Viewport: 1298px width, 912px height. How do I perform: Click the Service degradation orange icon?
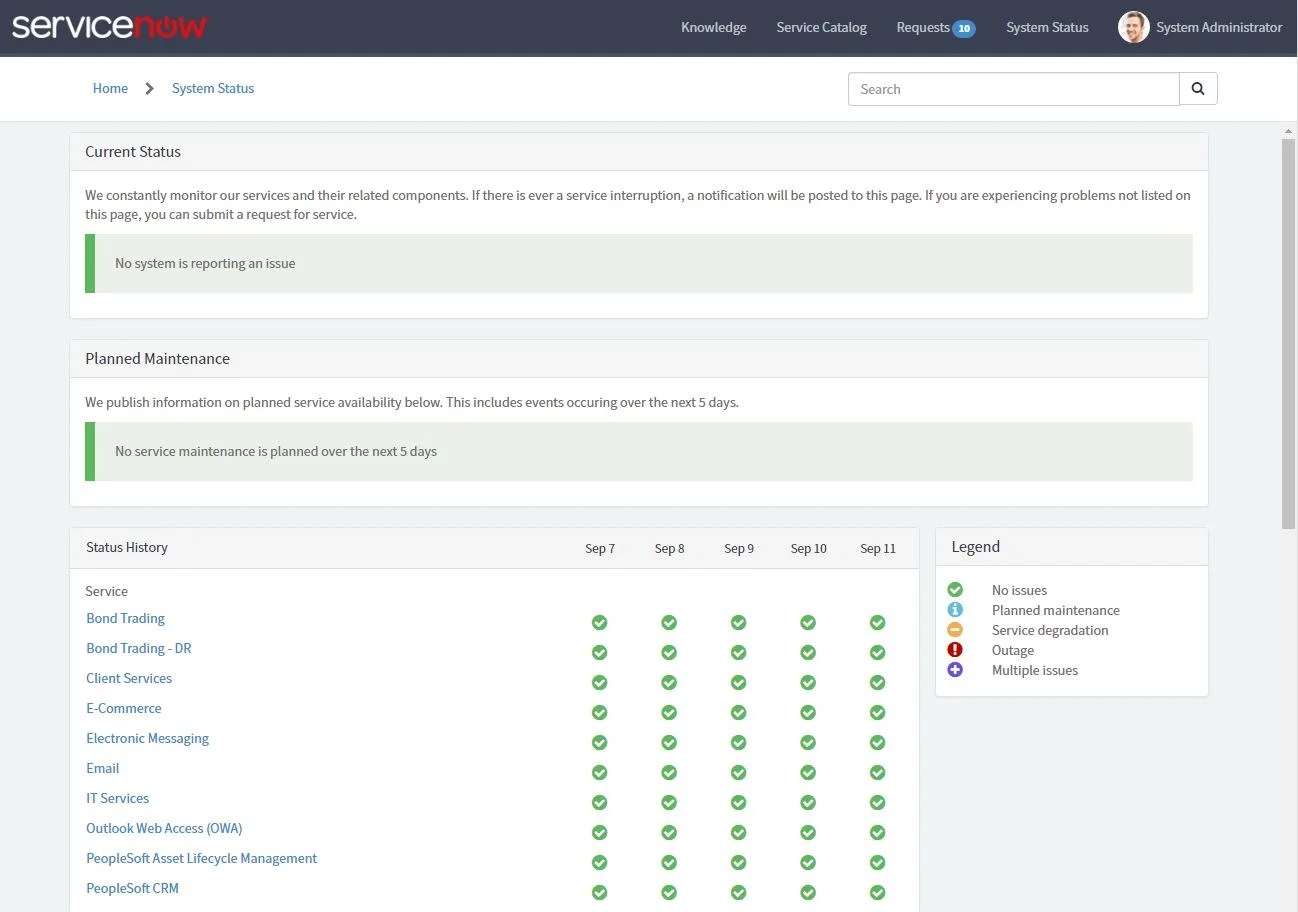(955, 630)
